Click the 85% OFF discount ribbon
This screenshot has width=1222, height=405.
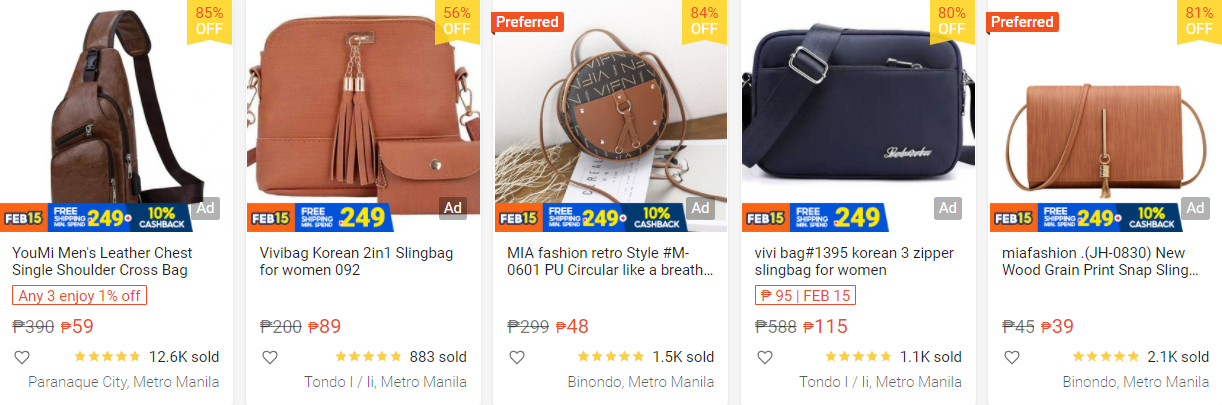[x=209, y=21]
